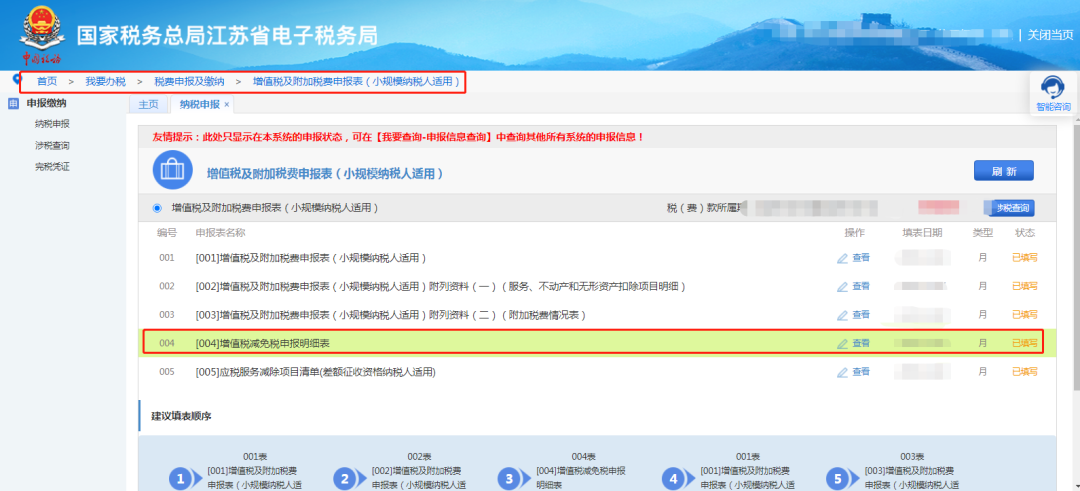Click step 5 circle icon

pyautogui.click(x=838, y=479)
